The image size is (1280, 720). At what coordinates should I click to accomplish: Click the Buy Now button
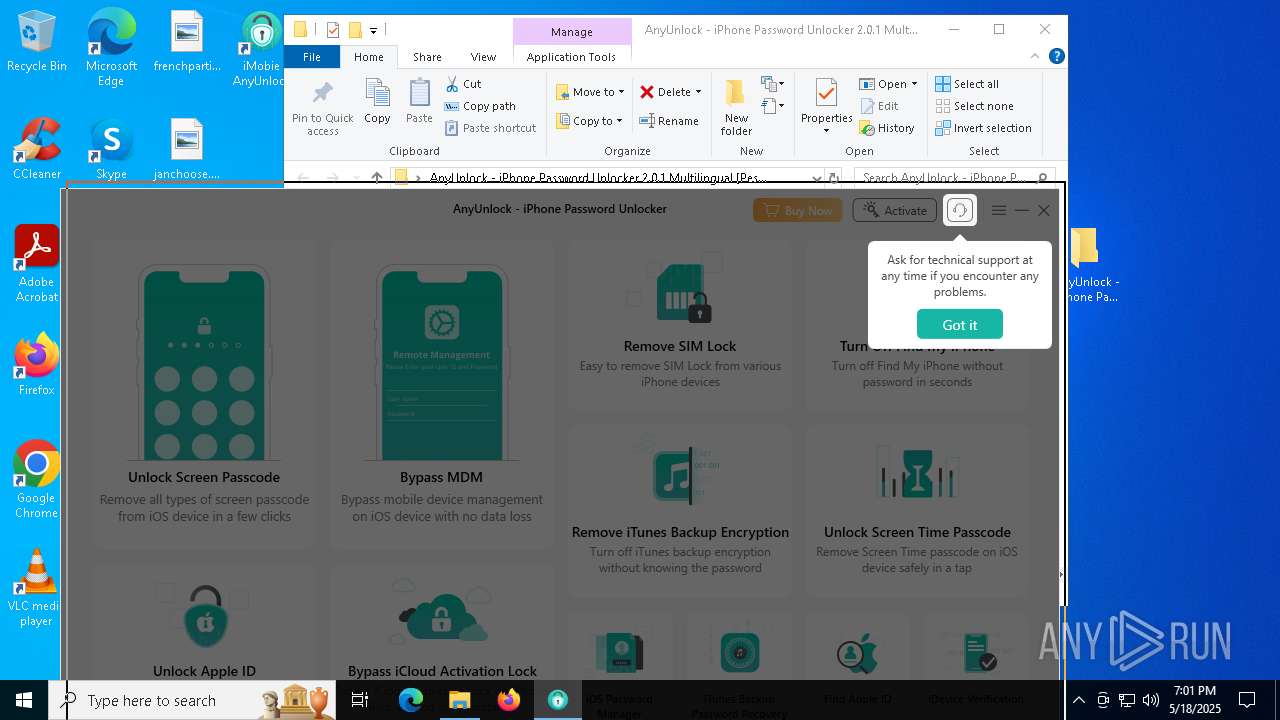coord(797,210)
